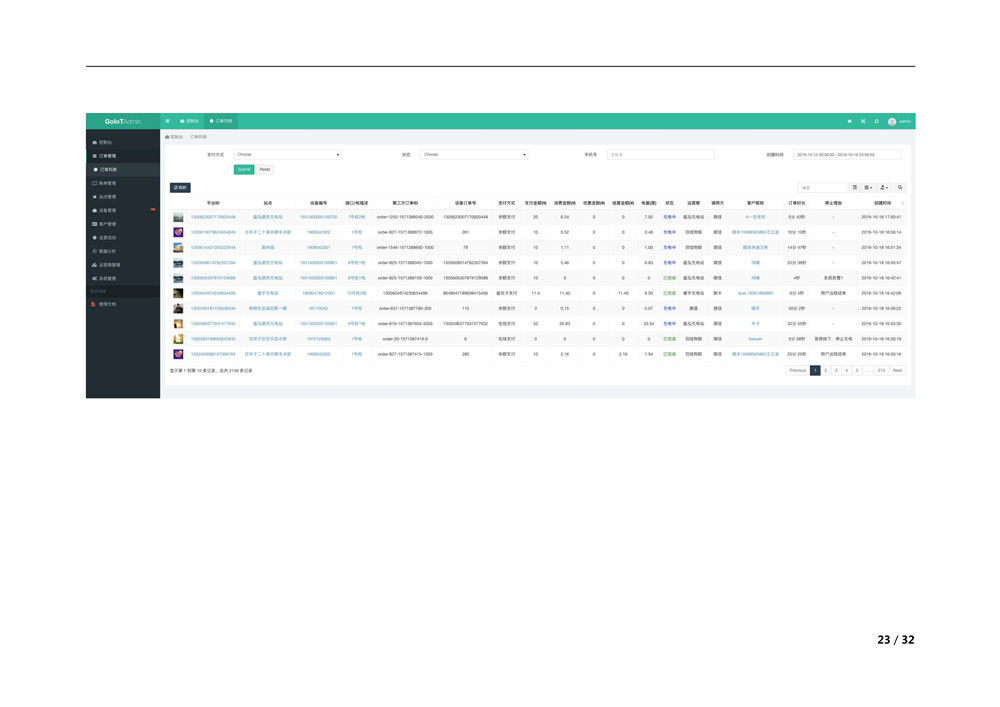Click the search magnifier icon above table

tap(900, 187)
